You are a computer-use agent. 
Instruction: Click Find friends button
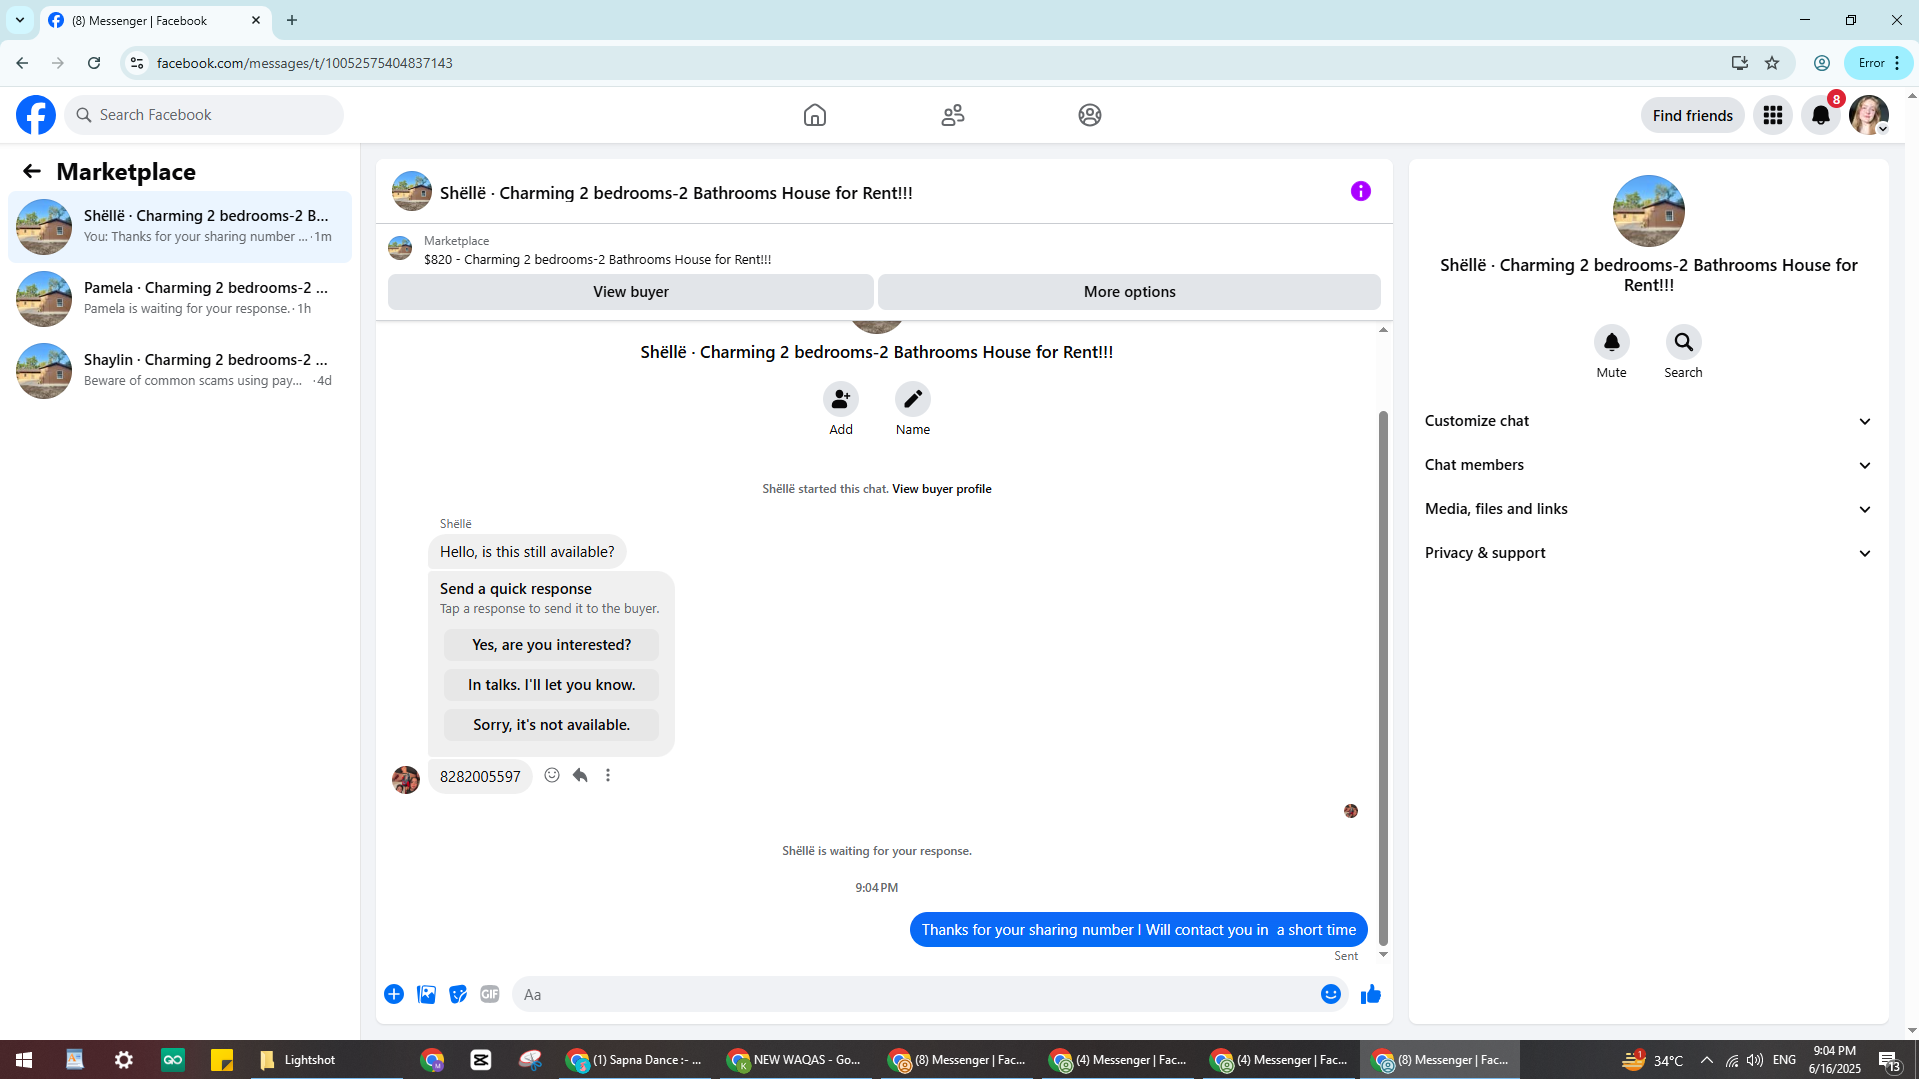[1693, 115]
